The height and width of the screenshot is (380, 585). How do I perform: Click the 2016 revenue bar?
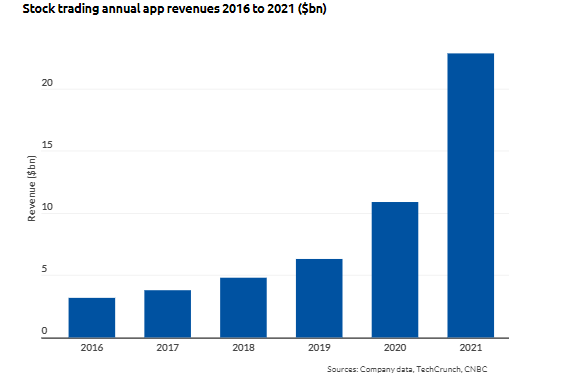pyautogui.click(x=92, y=317)
